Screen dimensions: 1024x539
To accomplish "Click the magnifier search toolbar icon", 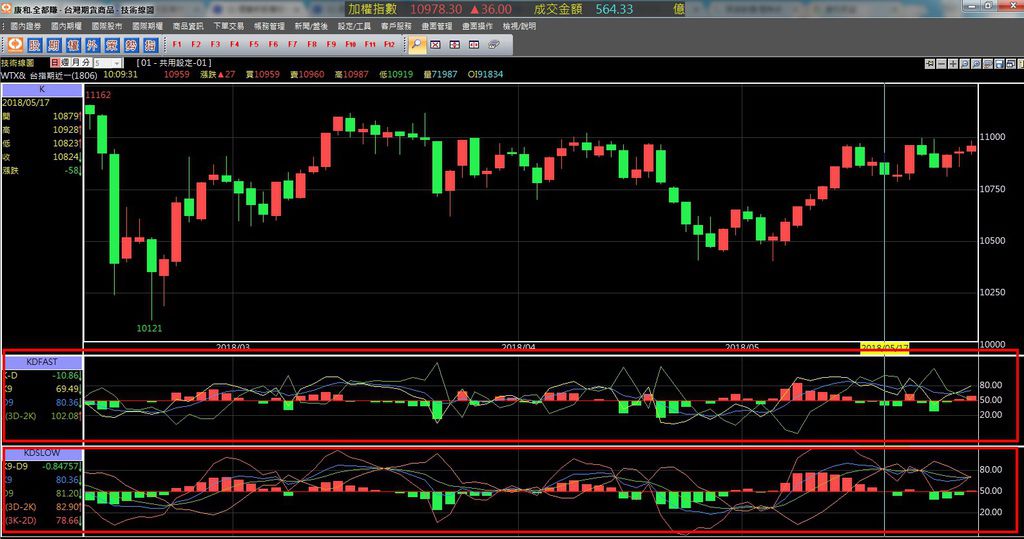I will coord(416,44).
